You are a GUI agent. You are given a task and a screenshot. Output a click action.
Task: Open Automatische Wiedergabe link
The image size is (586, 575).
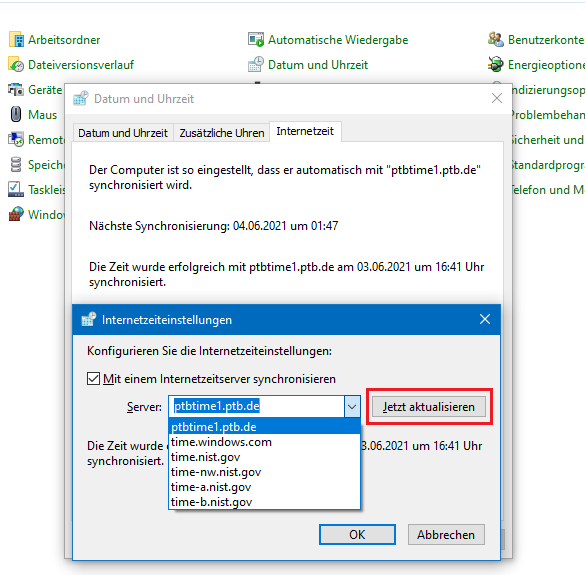point(338,40)
